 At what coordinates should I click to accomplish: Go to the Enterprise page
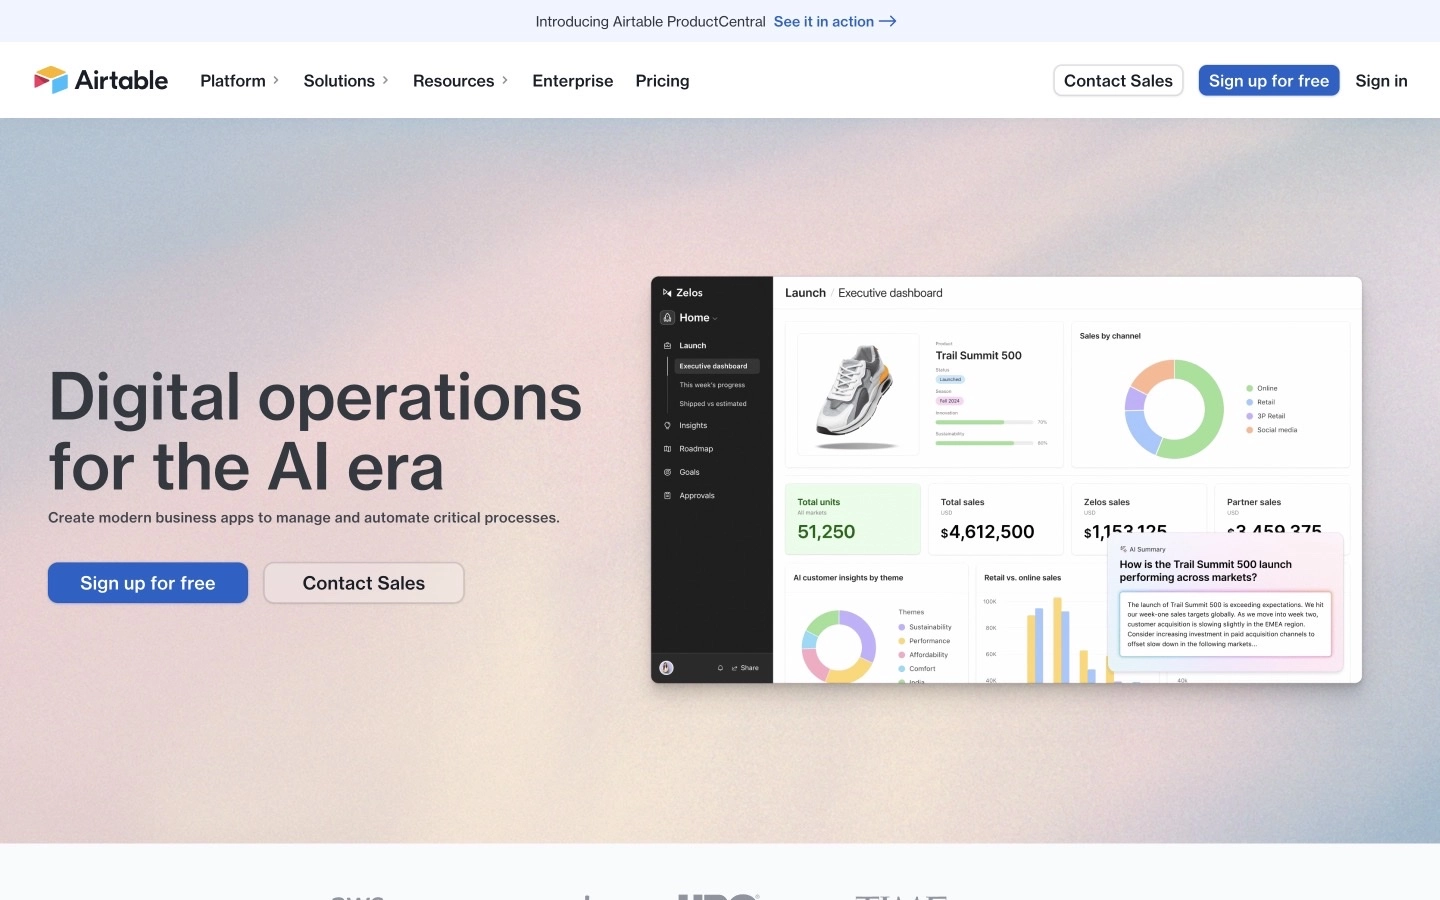pyautogui.click(x=573, y=81)
